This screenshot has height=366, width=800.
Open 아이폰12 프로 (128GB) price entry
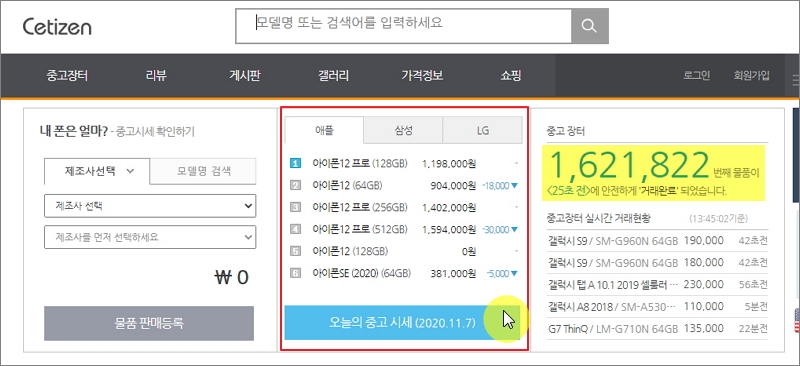pos(360,164)
